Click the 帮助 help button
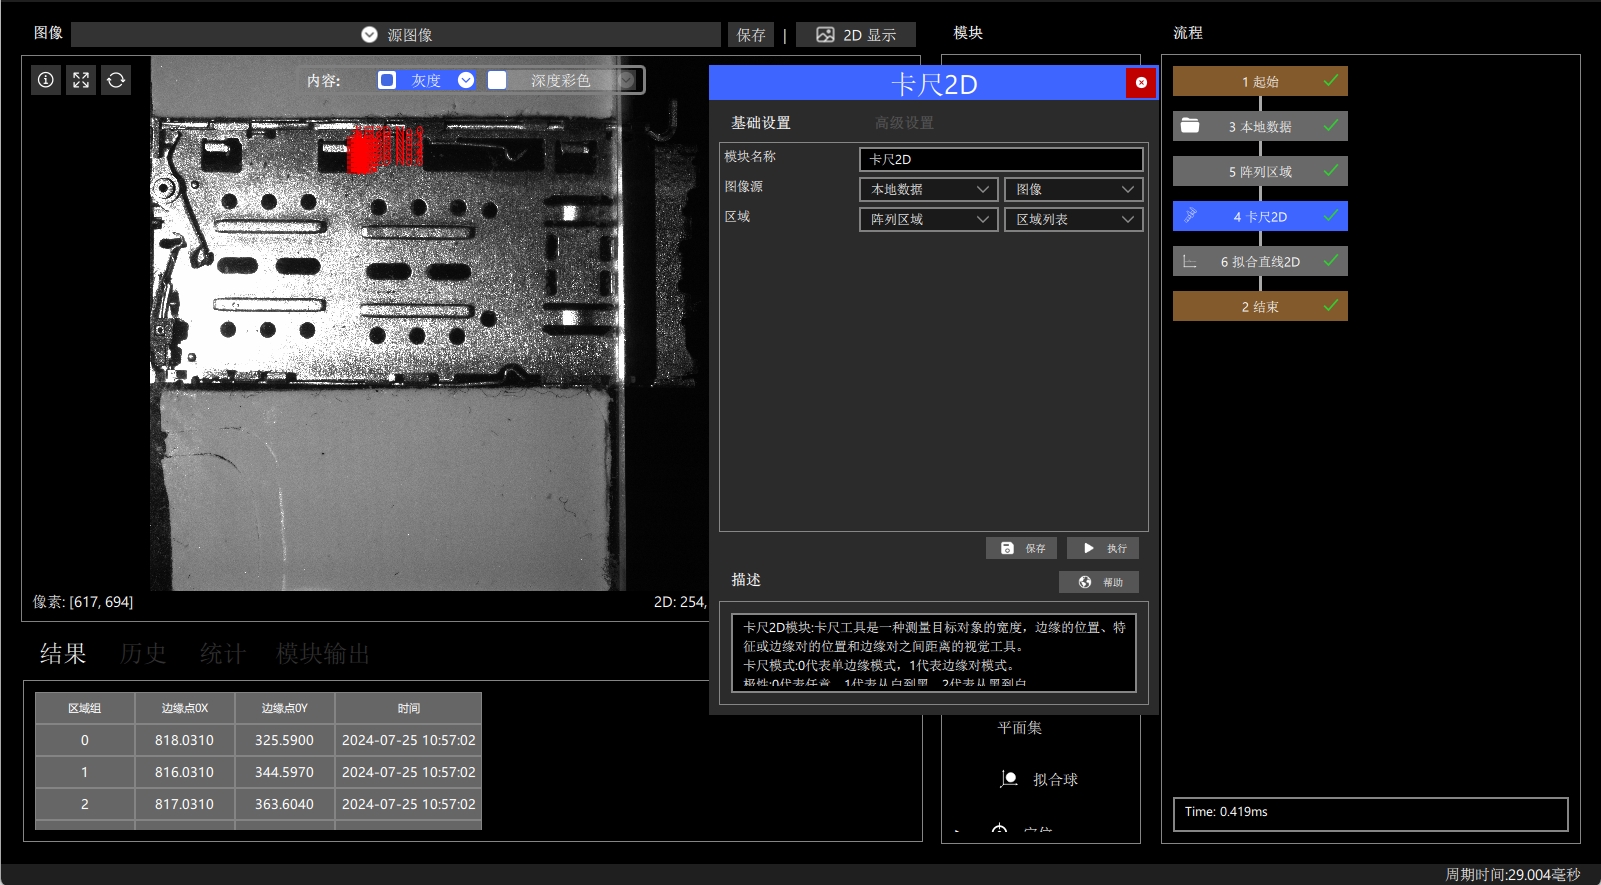1601x885 pixels. pos(1099,582)
